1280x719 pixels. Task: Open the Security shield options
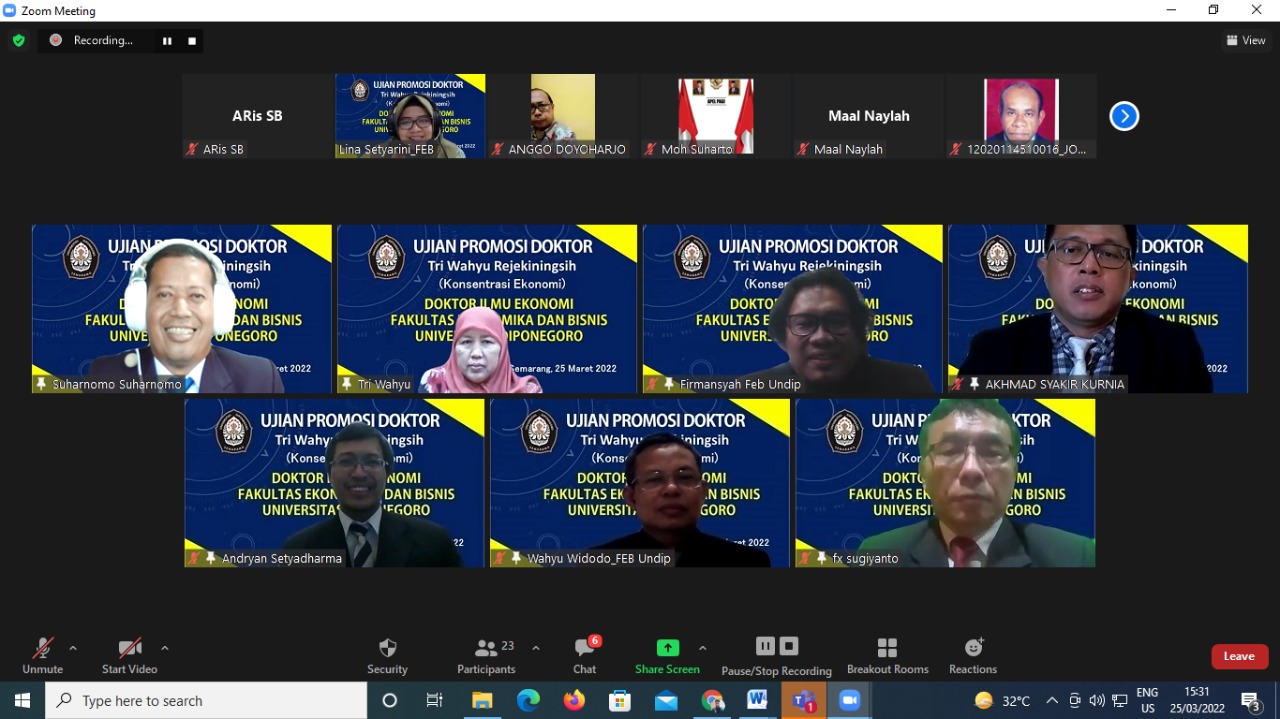coord(388,655)
